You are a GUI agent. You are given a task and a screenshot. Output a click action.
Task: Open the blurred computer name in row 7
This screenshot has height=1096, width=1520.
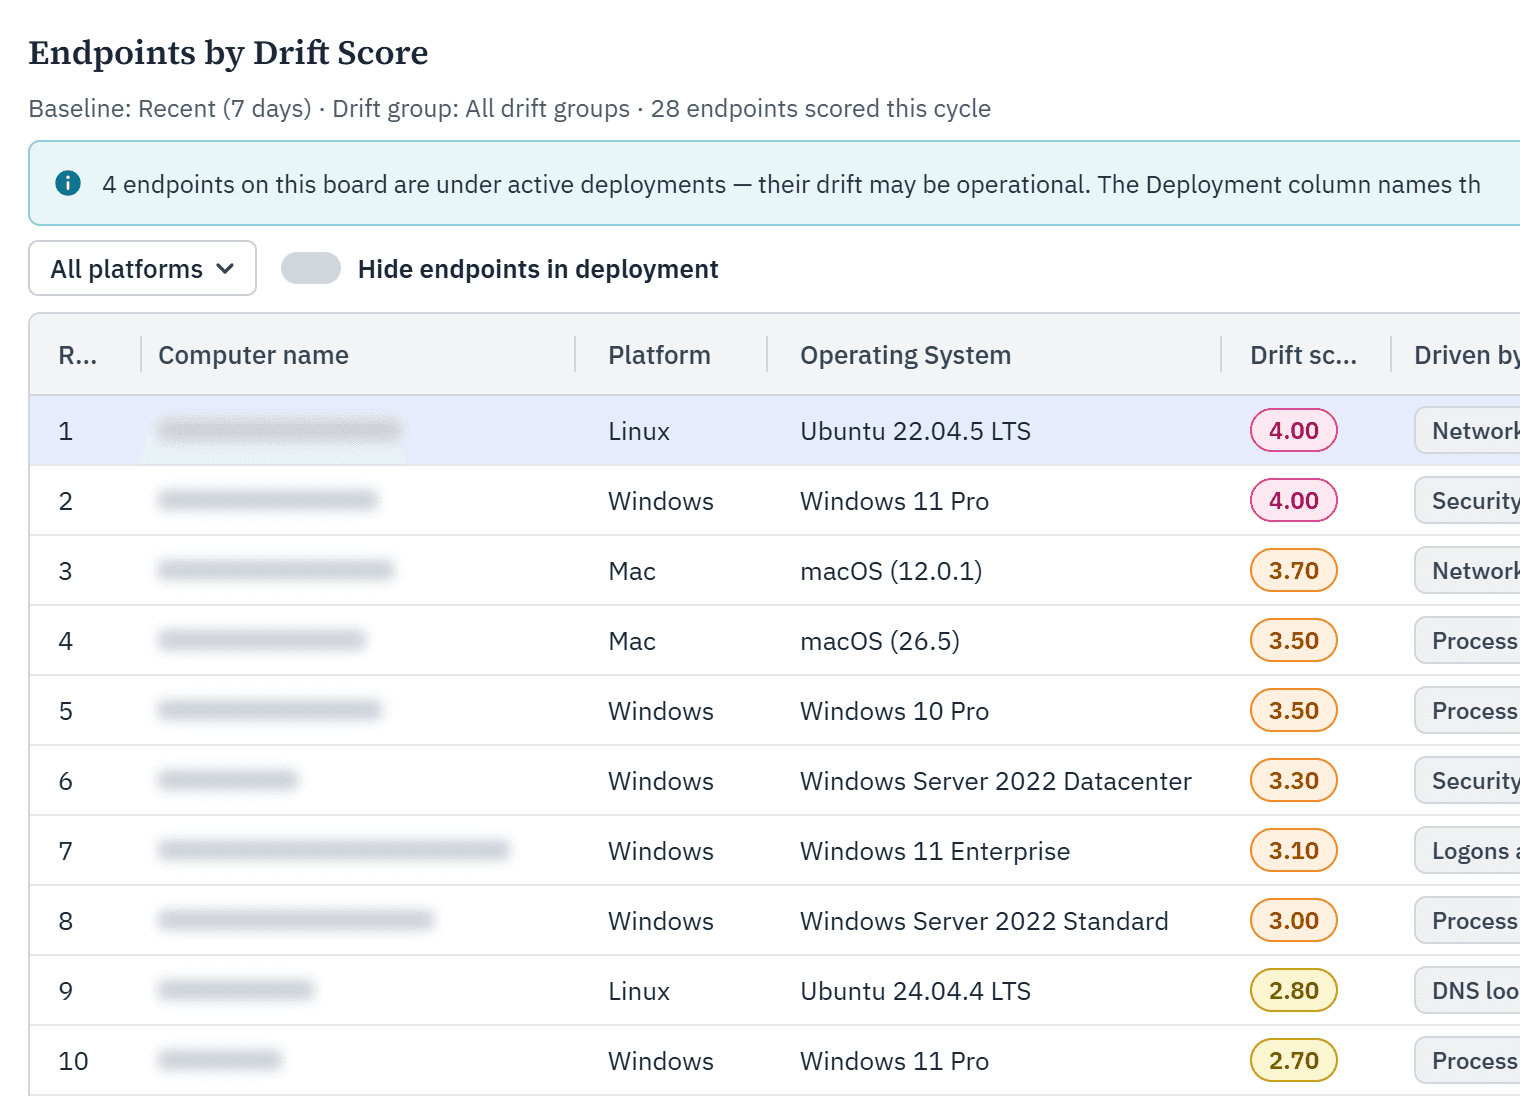click(334, 850)
